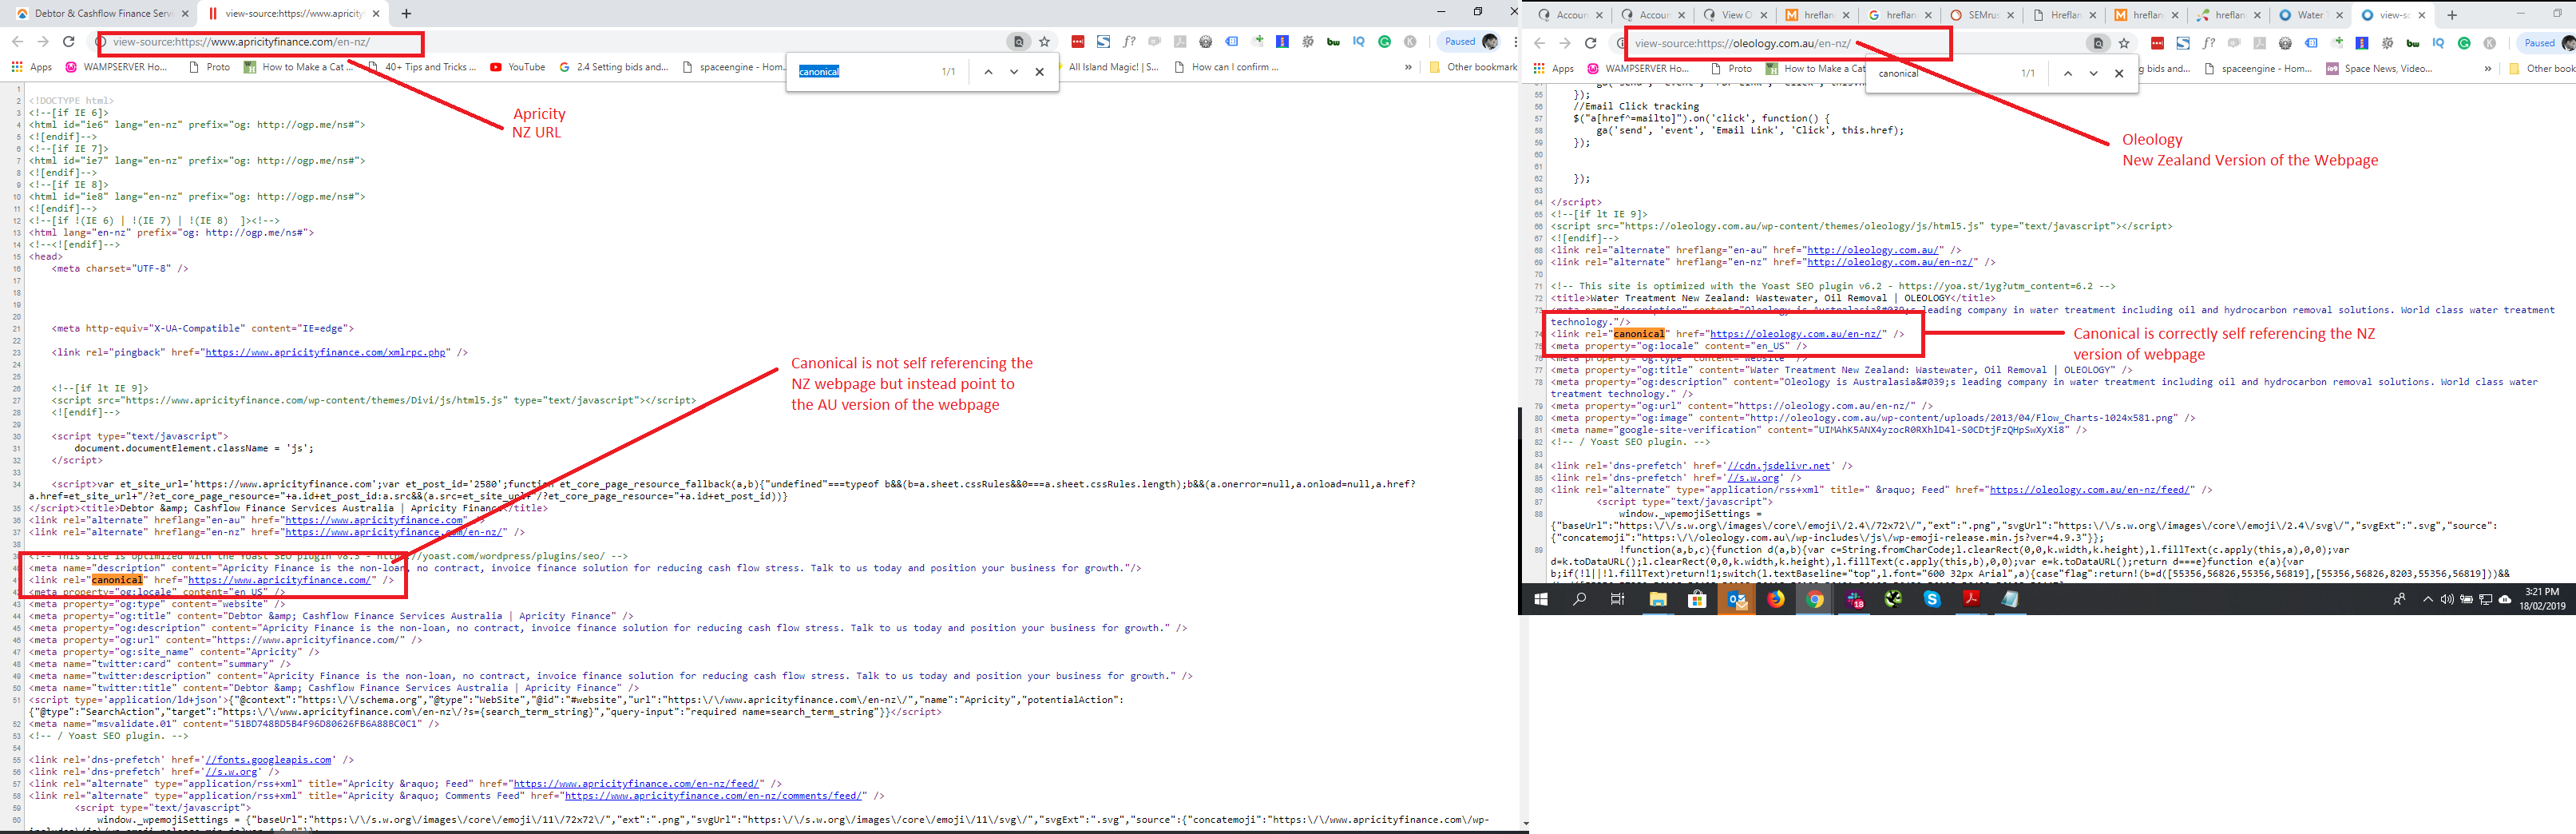Bookmark the Oleology page with star icon
Viewport: 2576px width, 834px height.
2124,43
